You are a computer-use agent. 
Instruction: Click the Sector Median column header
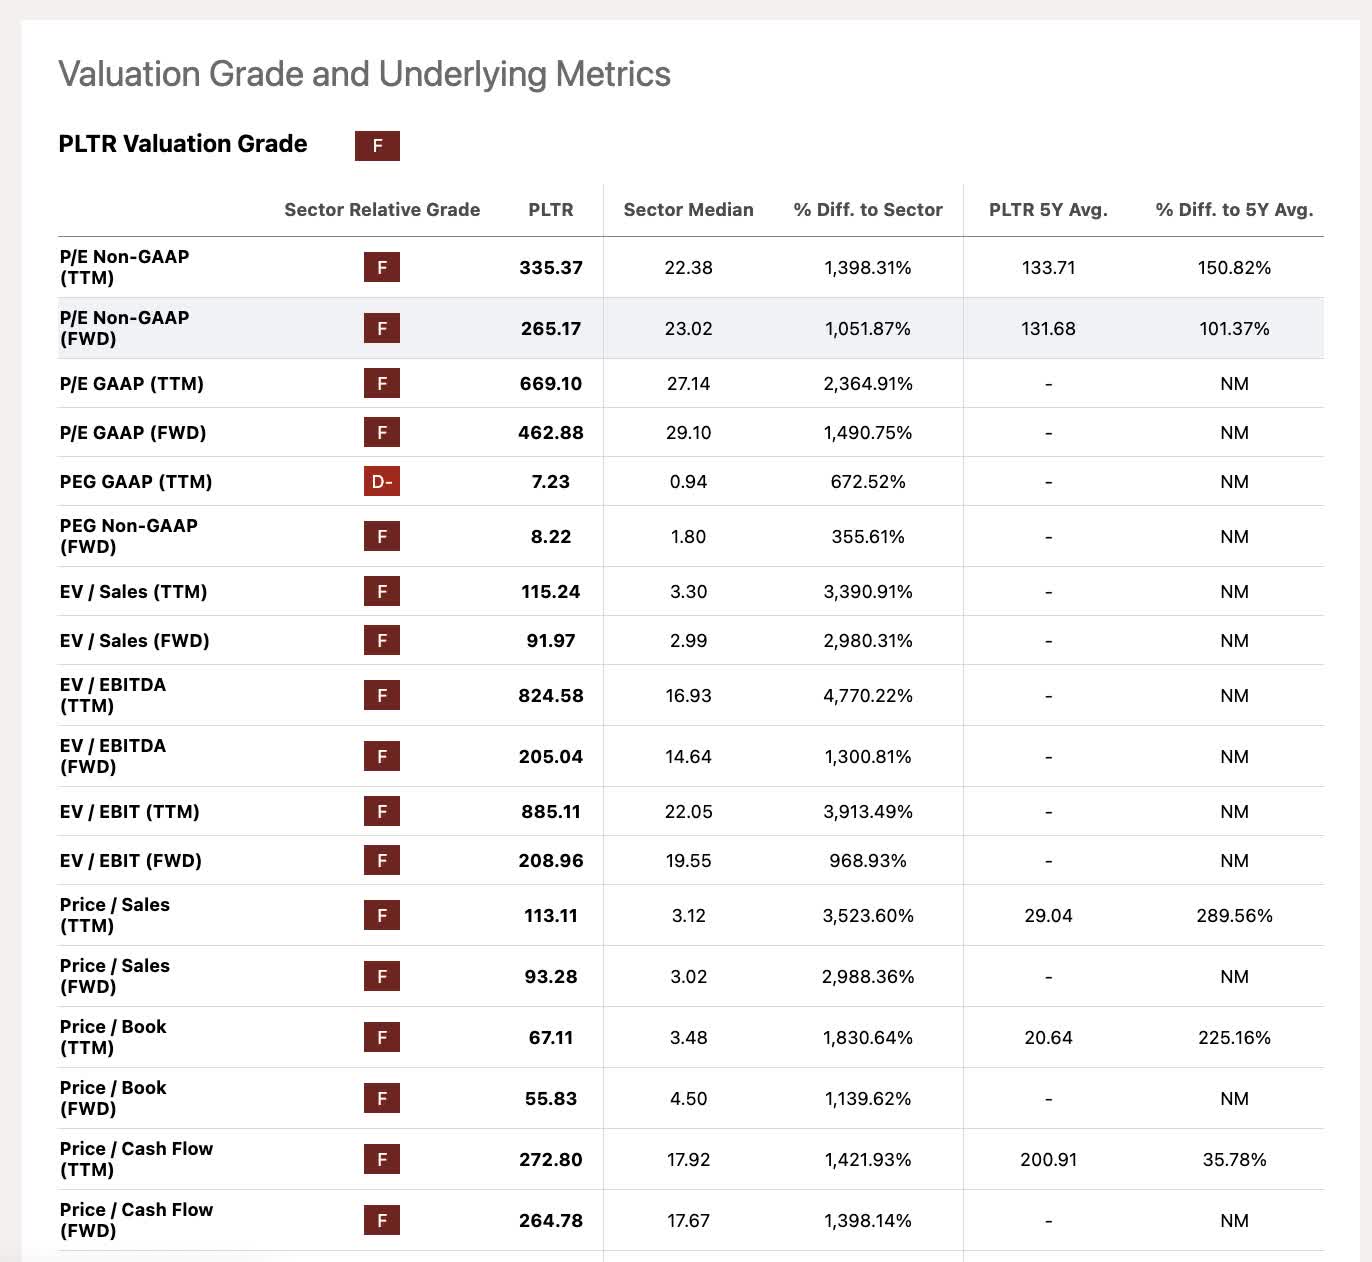click(688, 210)
